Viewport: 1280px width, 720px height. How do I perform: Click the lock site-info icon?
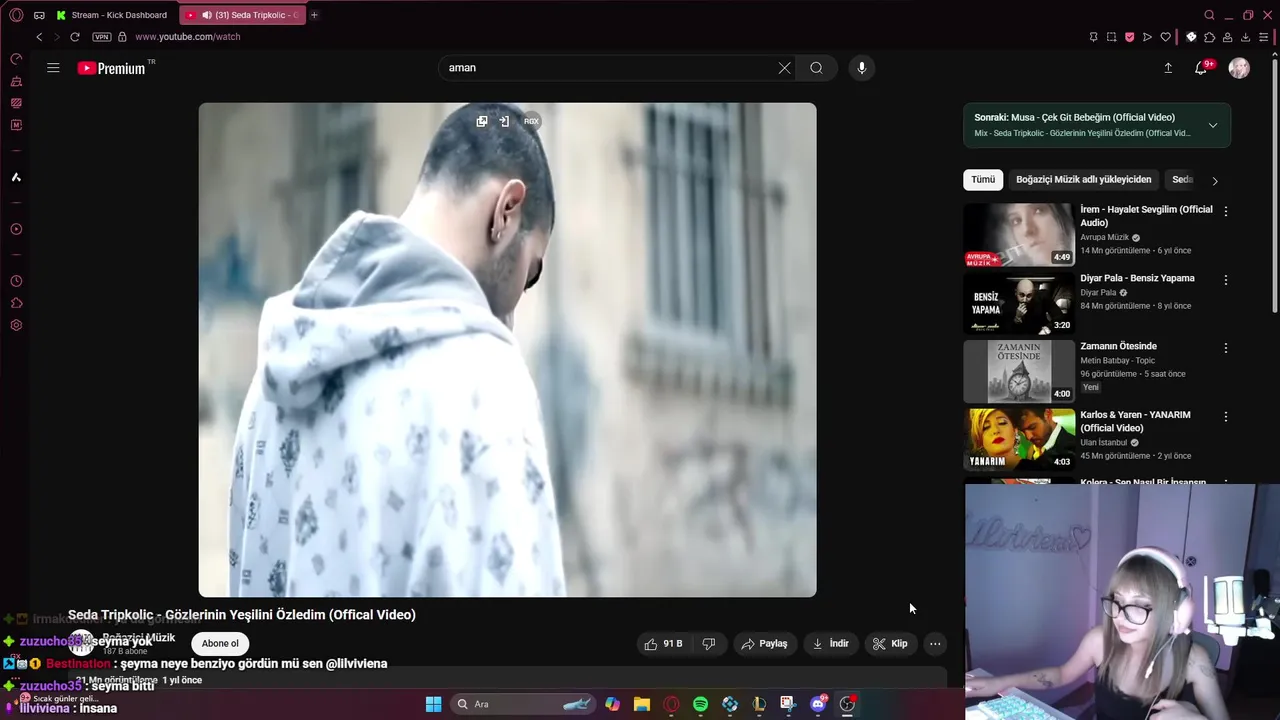coord(122,37)
